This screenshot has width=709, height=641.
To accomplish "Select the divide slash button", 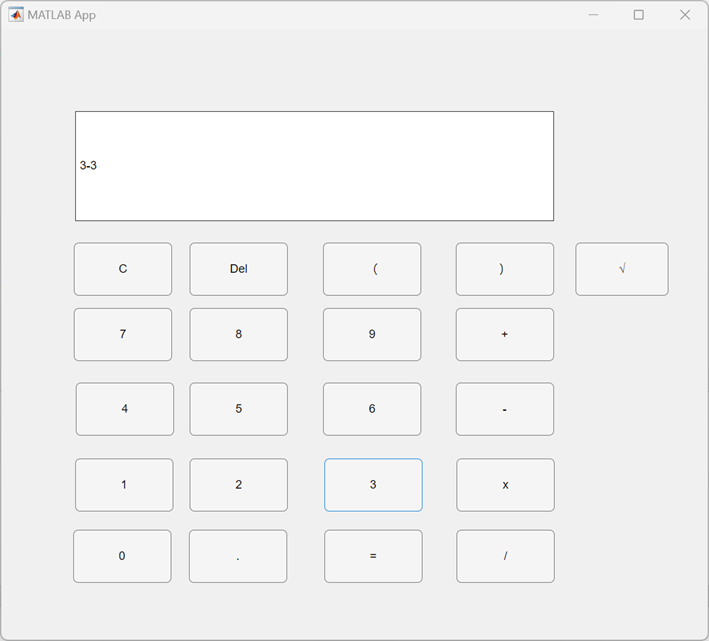I will (x=506, y=556).
